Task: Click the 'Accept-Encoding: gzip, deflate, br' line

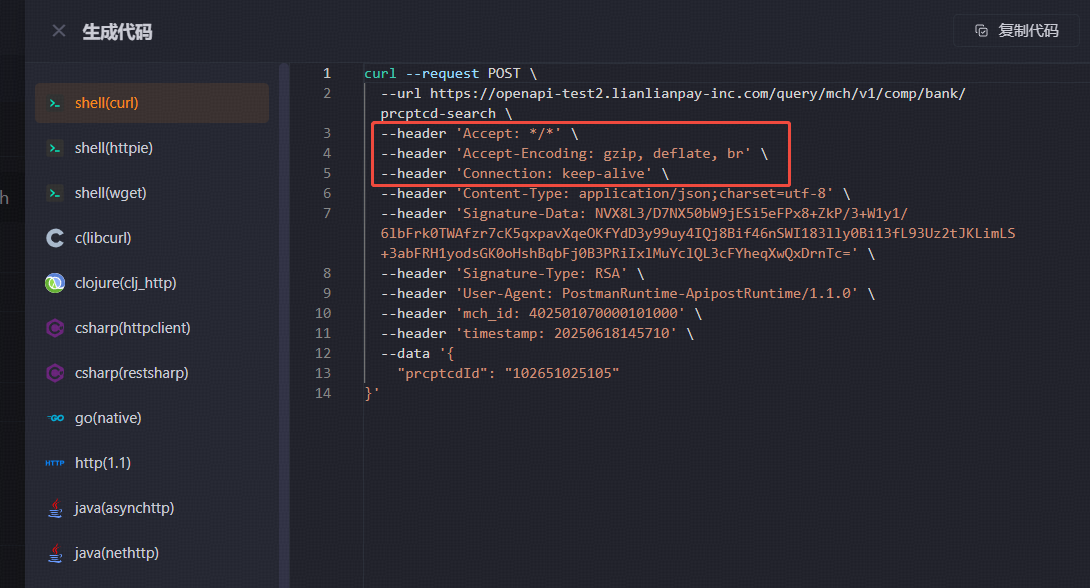Action: (x=574, y=154)
